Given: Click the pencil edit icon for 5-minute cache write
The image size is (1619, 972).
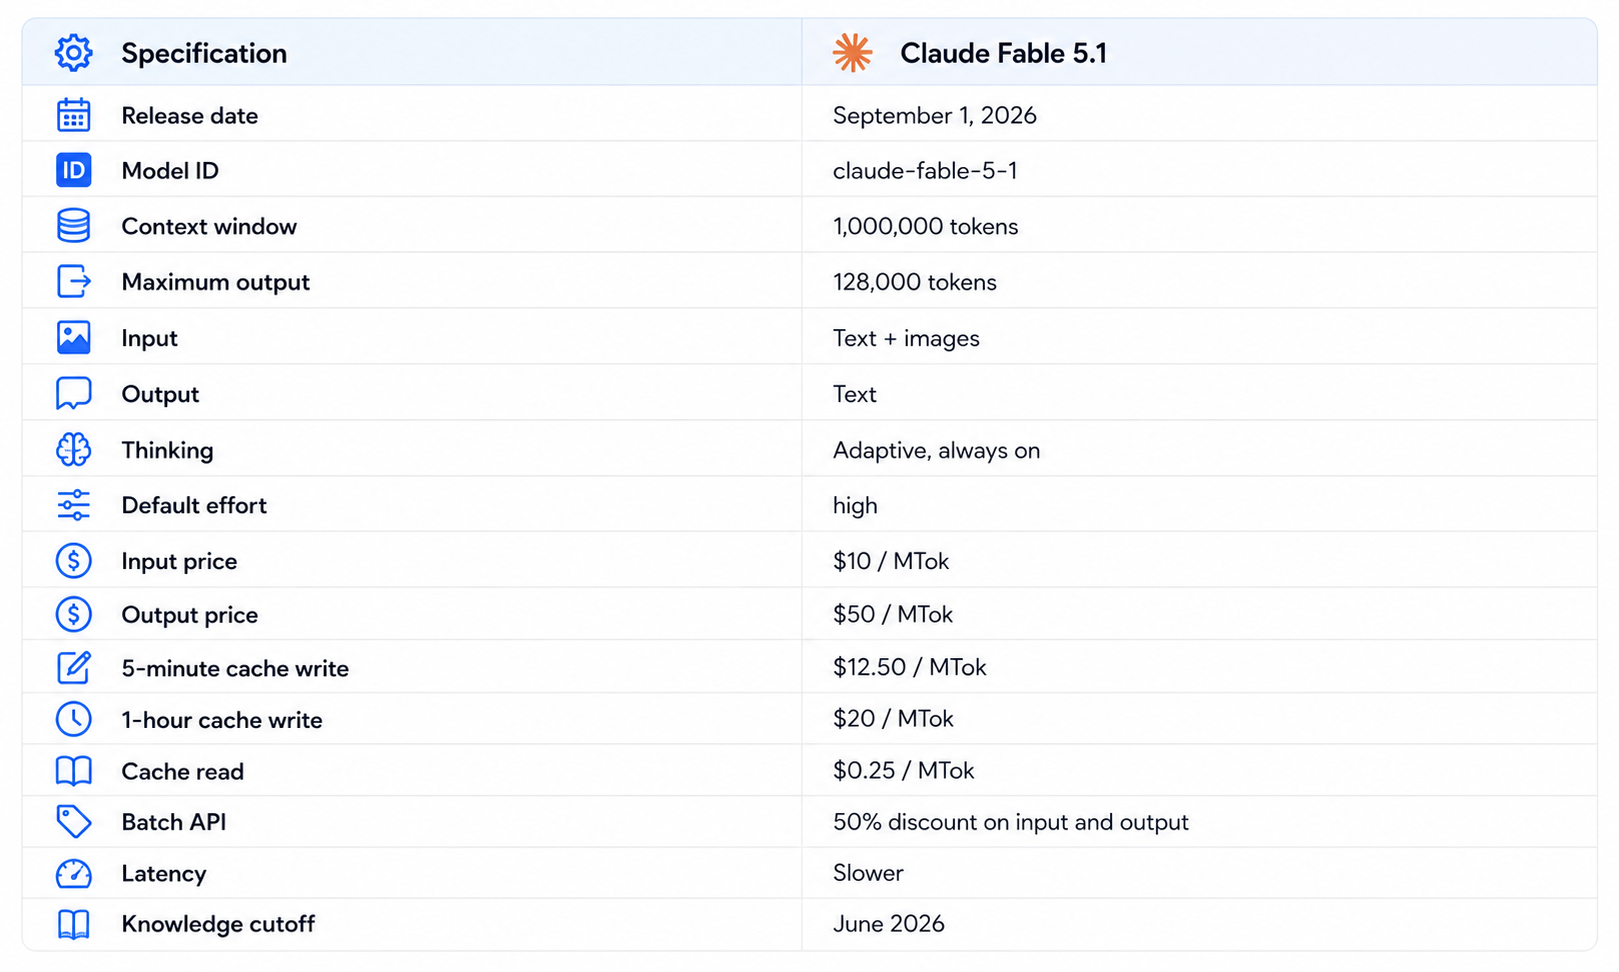Looking at the screenshot, I should [73, 667].
